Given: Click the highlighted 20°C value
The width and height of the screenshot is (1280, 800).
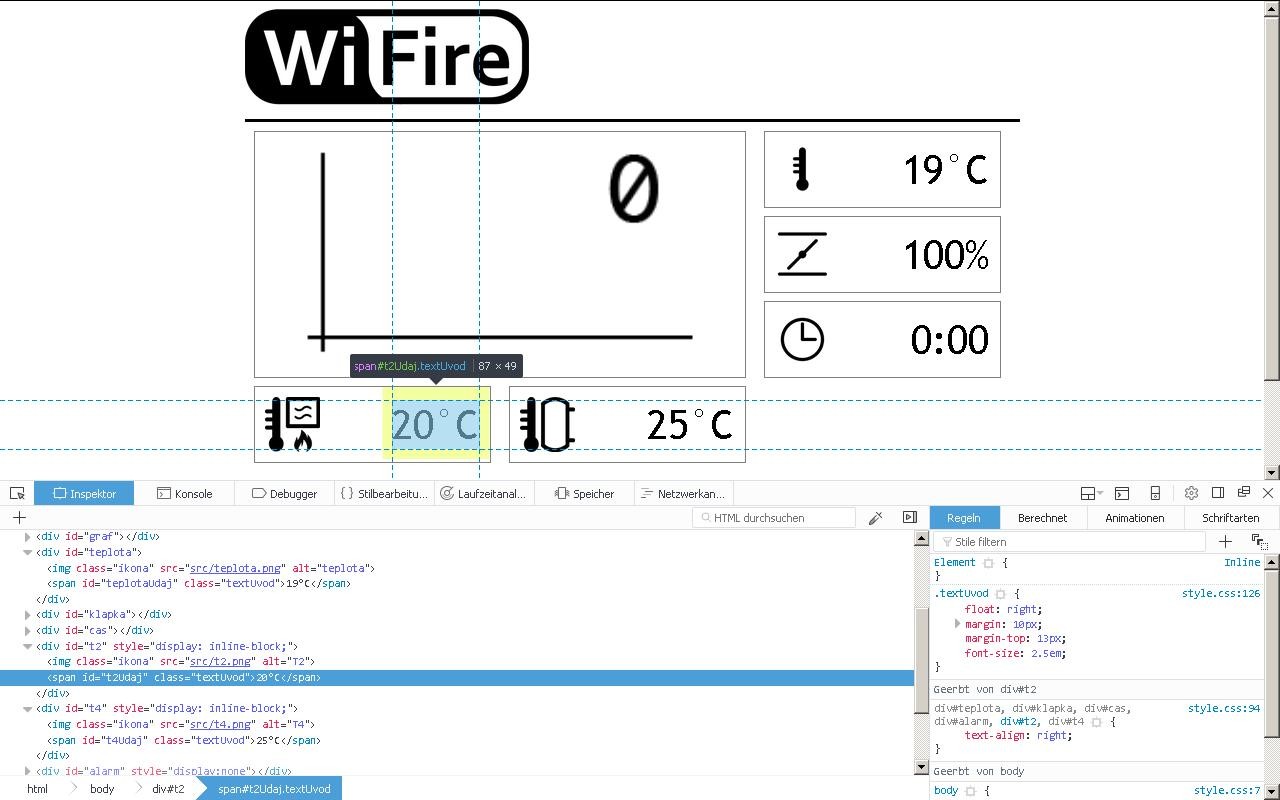Looking at the screenshot, I should (x=435, y=425).
